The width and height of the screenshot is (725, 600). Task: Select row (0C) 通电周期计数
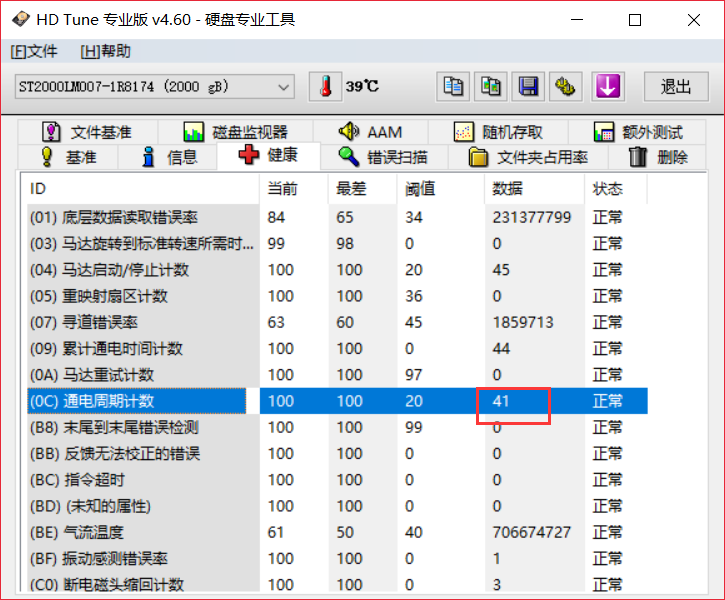(338, 401)
